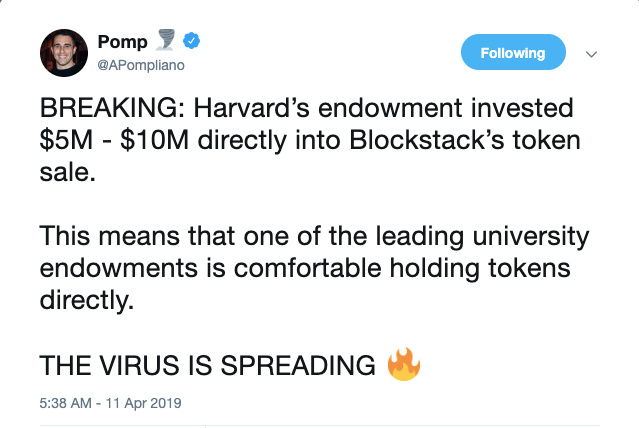Click THE VIRUS IS SPREADING text
639x428 pixels.
207,365
